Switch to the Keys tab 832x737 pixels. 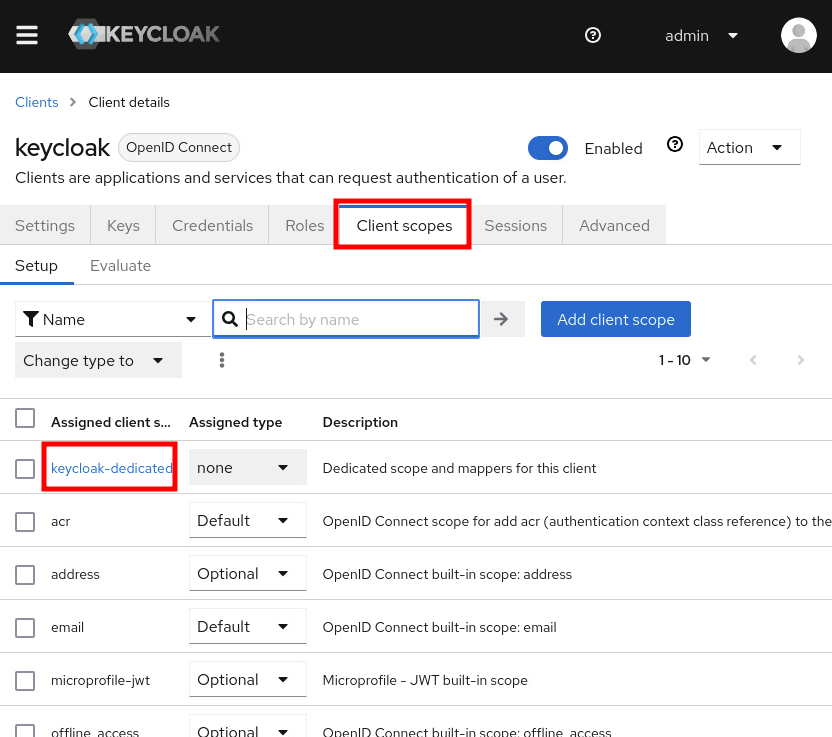point(123,226)
